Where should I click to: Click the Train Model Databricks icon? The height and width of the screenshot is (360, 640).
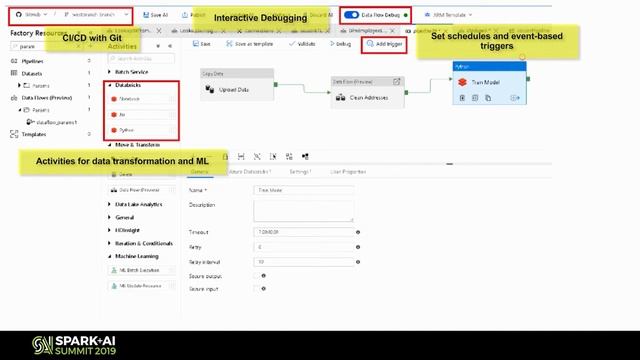[x=462, y=82]
